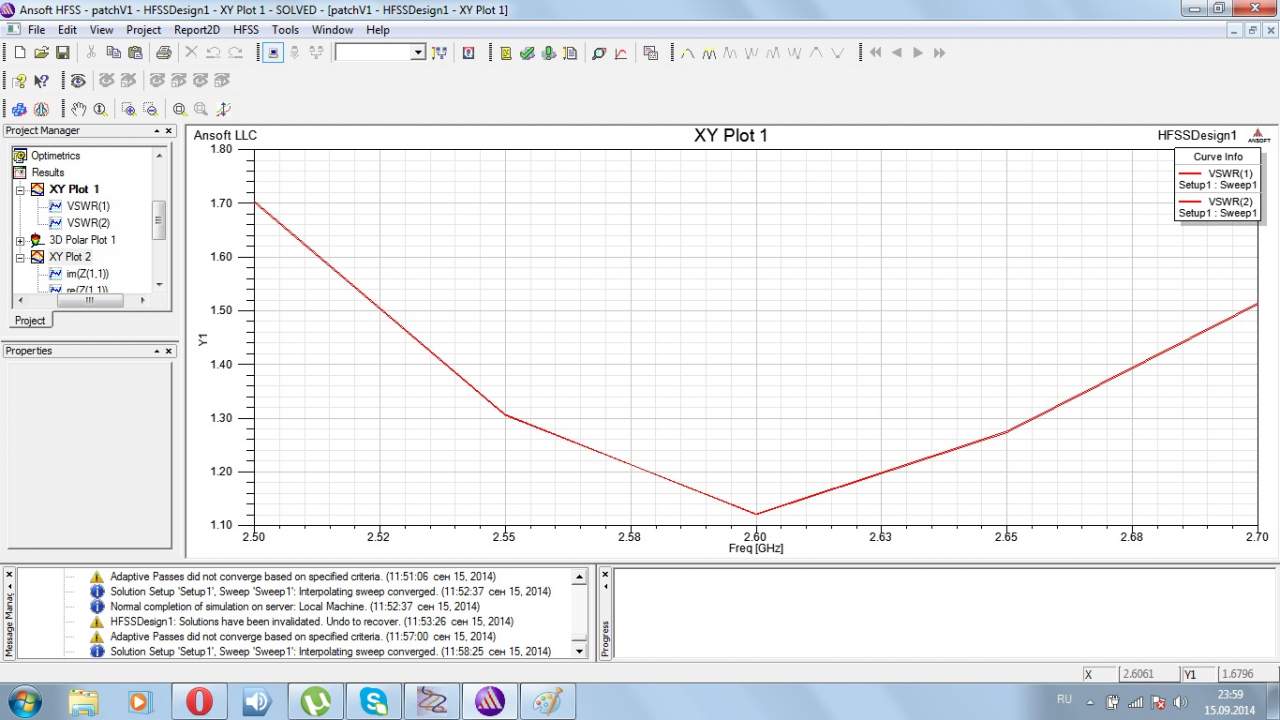
Task: Open the Report2D menu
Action: pos(196,30)
